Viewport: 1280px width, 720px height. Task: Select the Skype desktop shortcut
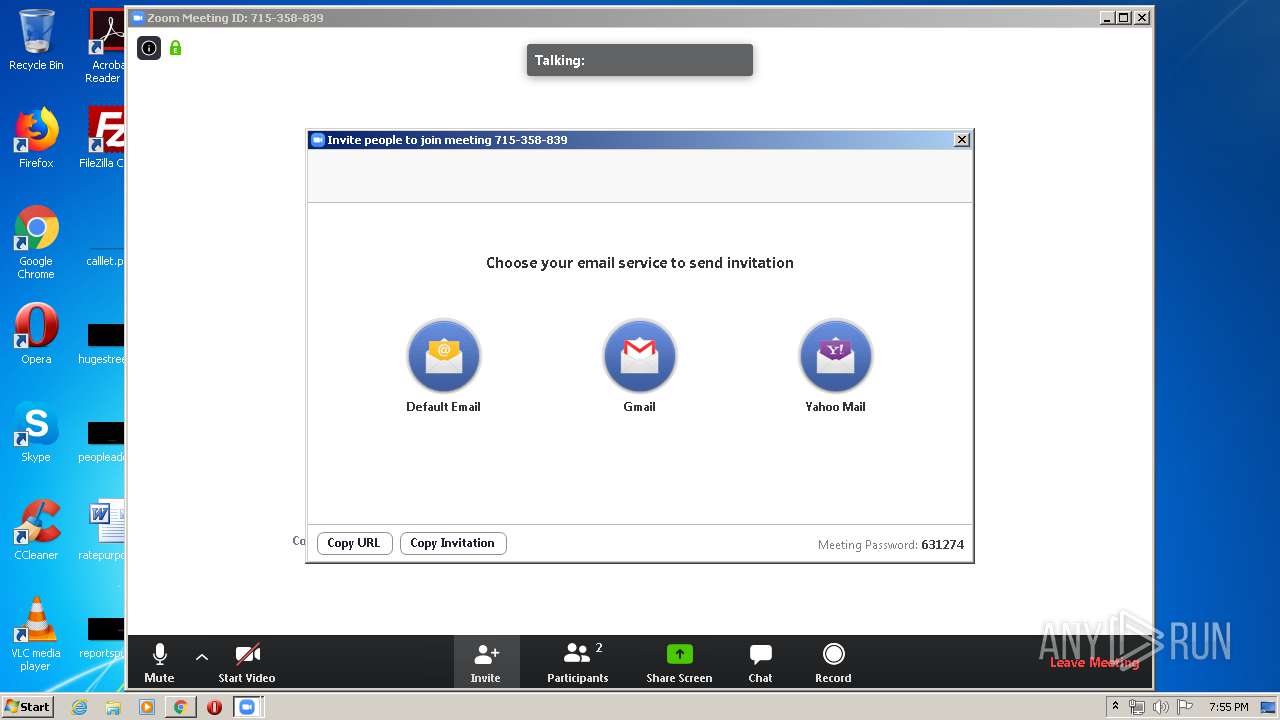(x=36, y=432)
